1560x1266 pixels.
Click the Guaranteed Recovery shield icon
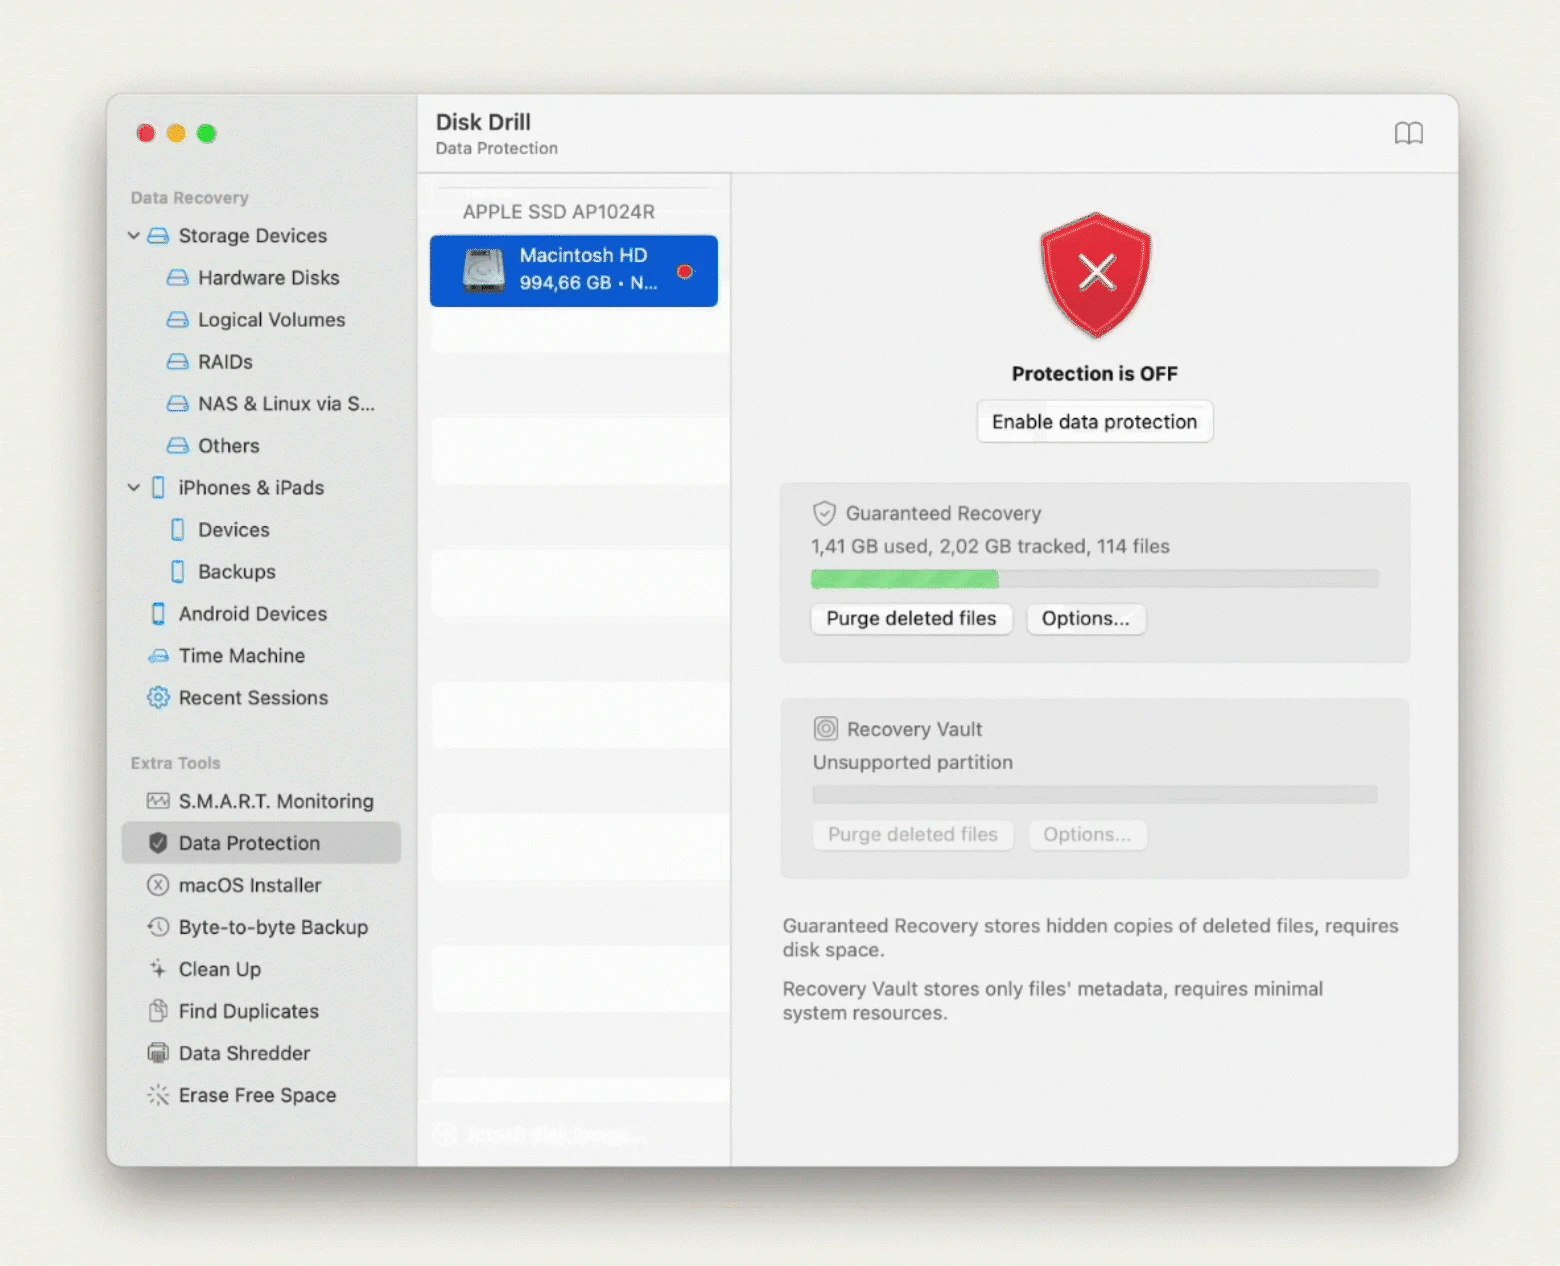(824, 514)
